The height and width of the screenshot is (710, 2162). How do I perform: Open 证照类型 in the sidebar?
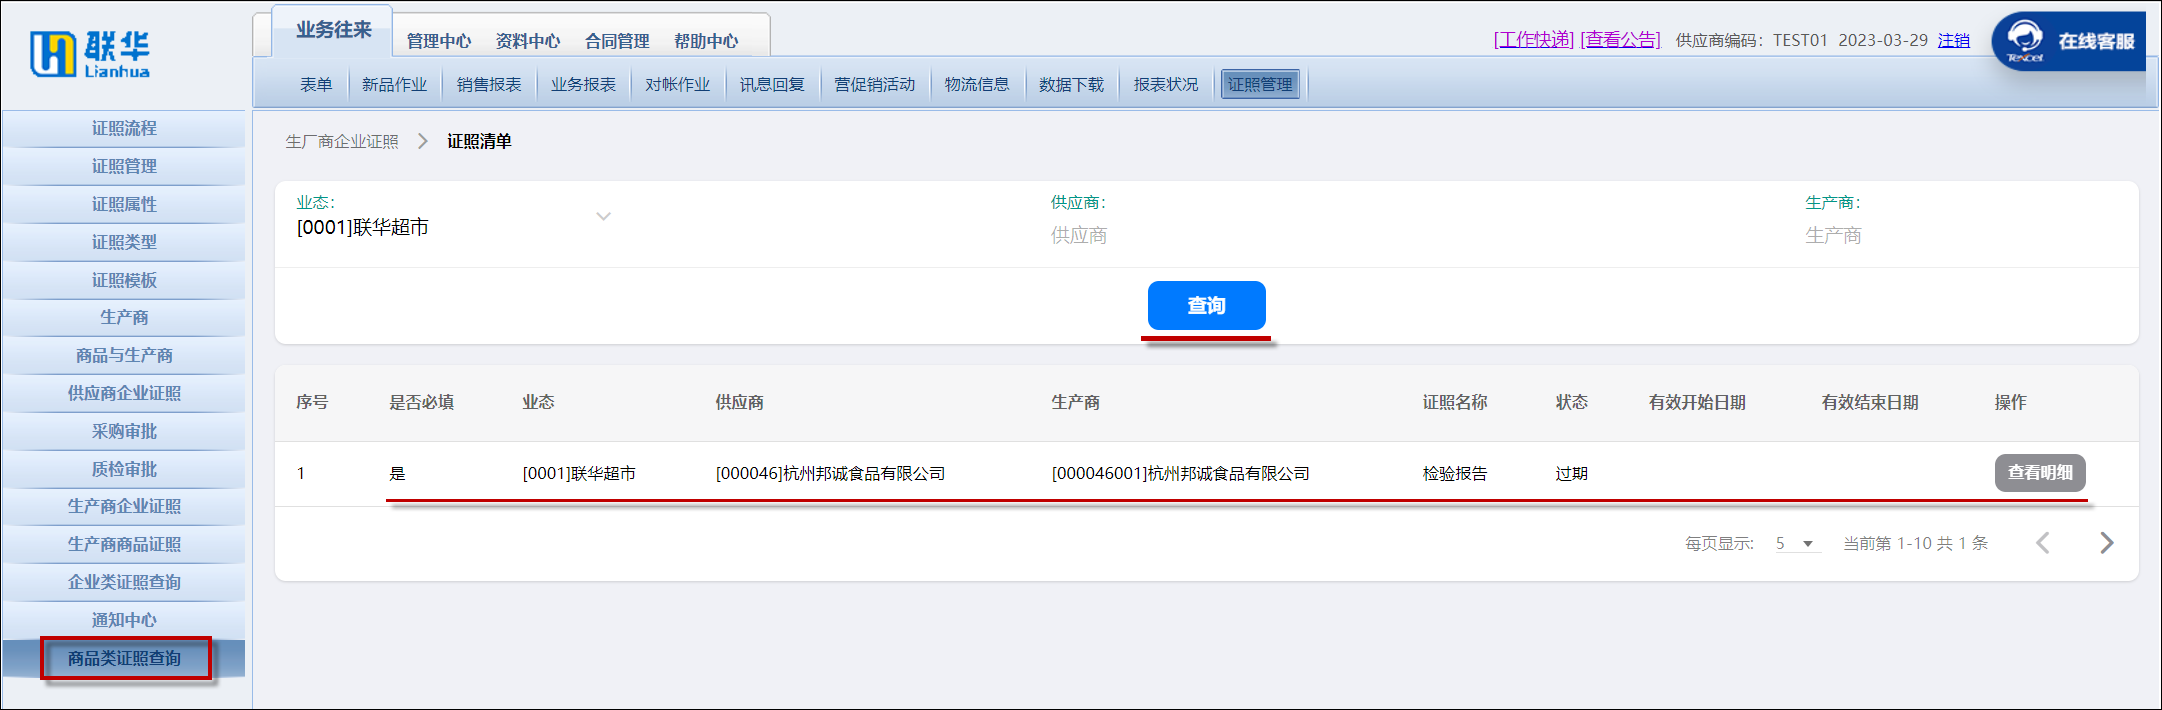click(124, 242)
